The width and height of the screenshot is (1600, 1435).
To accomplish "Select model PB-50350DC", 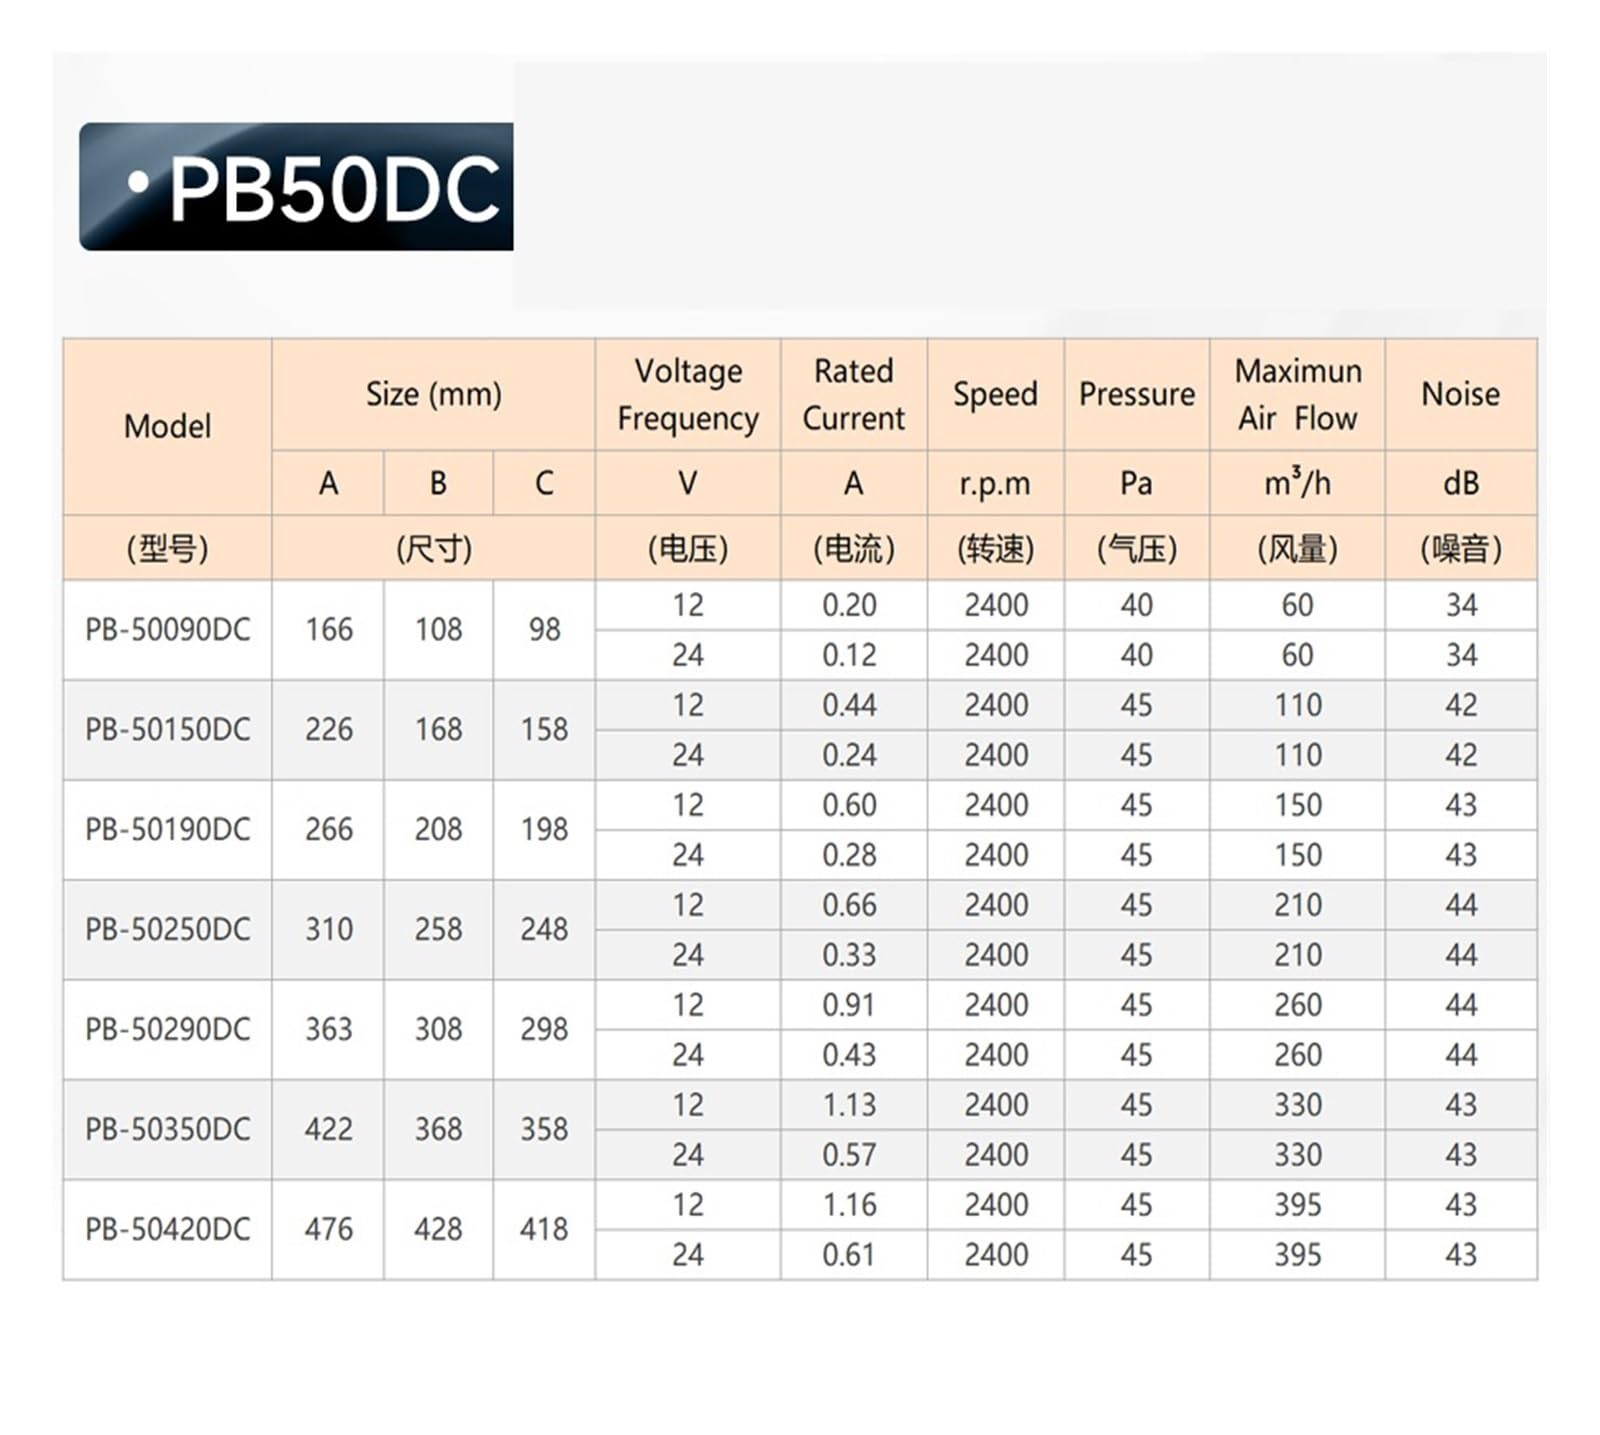I will 167,1130.
